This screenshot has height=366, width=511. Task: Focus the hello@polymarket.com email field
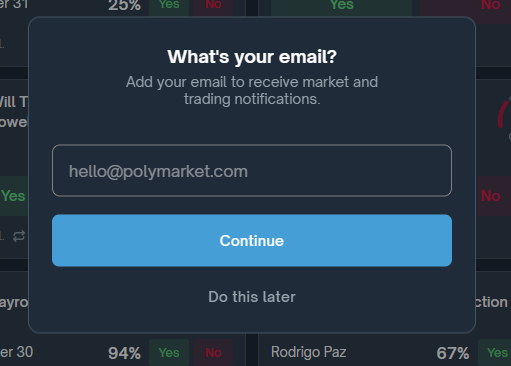(252, 170)
